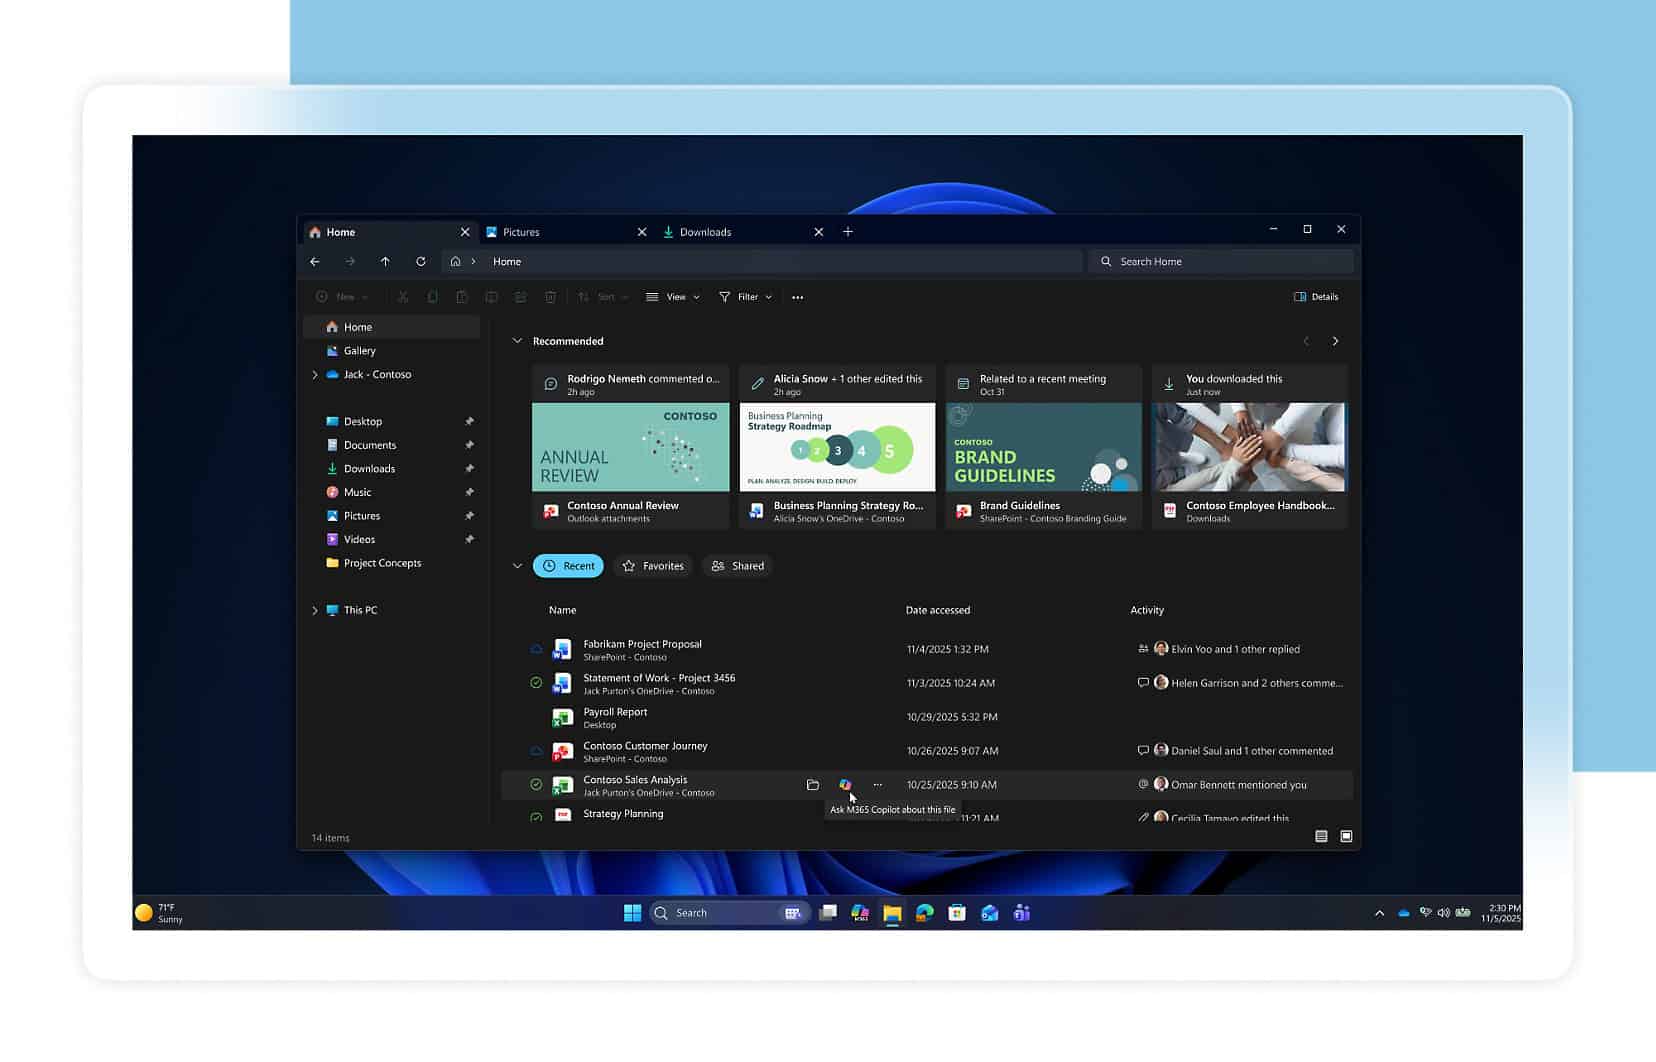
Task: Open Project Concepts folder
Action: tap(382, 563)
